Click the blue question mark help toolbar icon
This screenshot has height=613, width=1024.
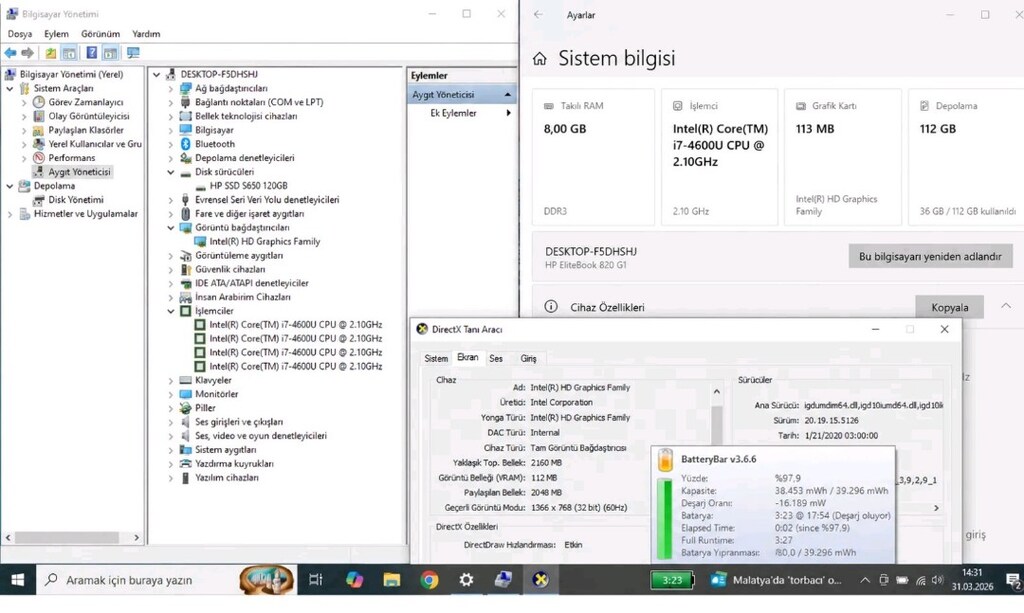coord(92,53)
